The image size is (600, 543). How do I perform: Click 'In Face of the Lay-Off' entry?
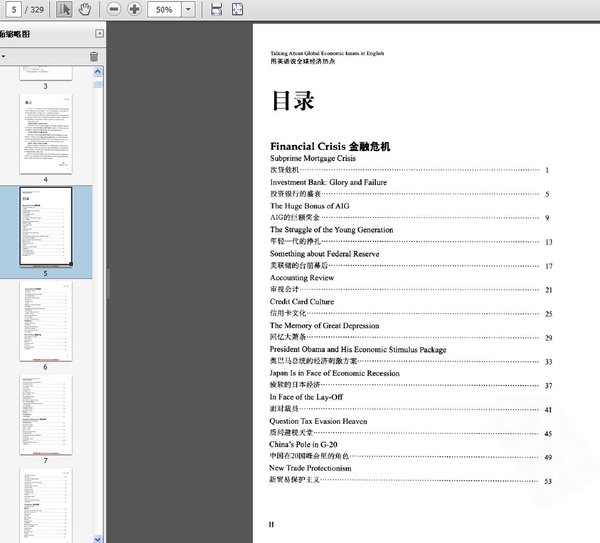306,397
